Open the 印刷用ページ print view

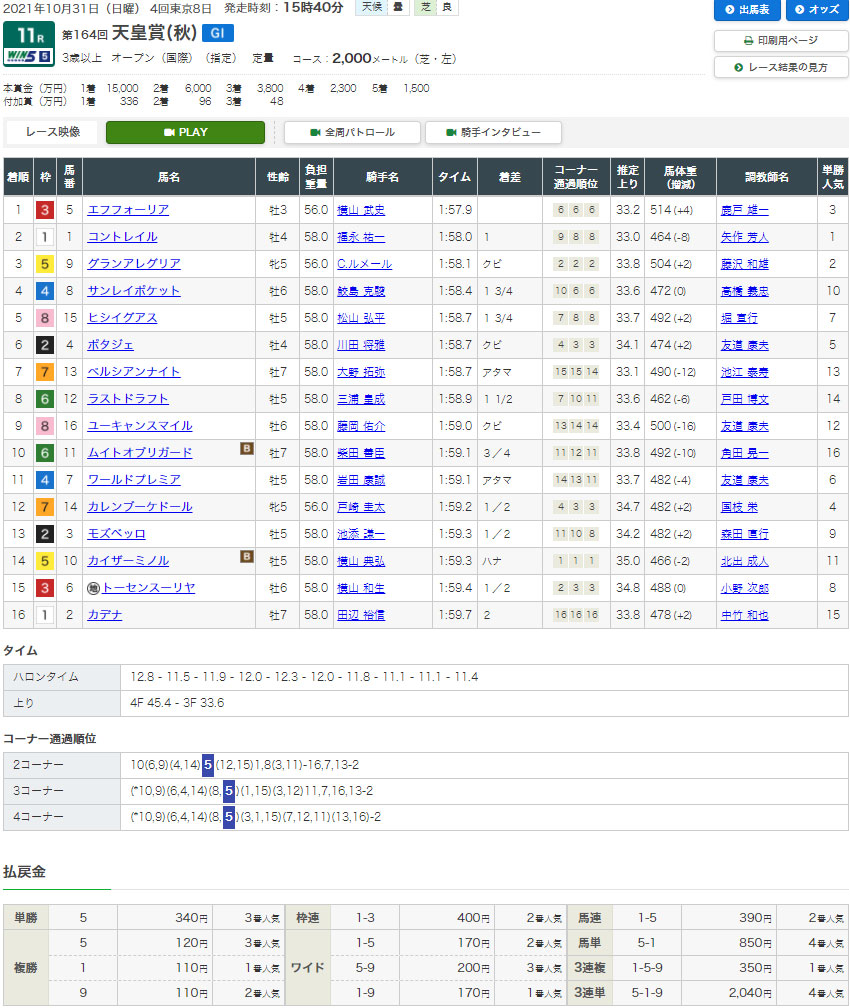point(781,41)
